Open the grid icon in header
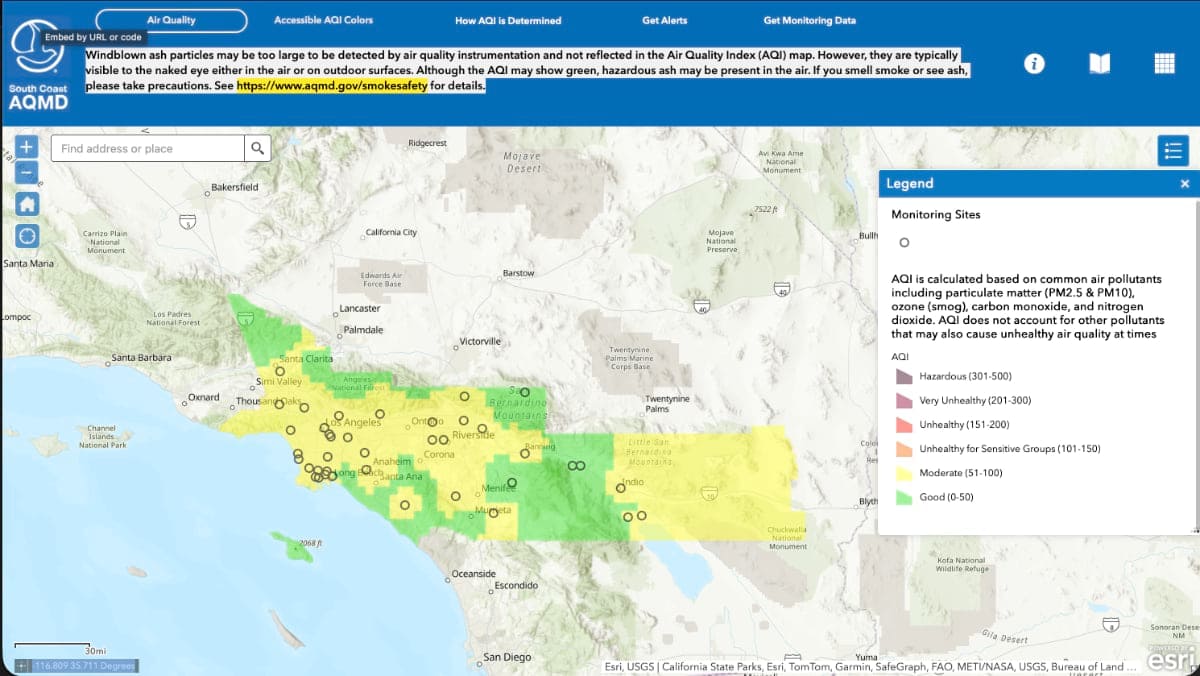The image size is (1200, 676). pos(1164,63)
